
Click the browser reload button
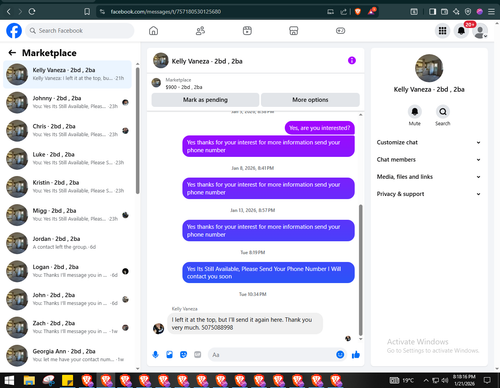pyautogui.click(x=32, y=12)
